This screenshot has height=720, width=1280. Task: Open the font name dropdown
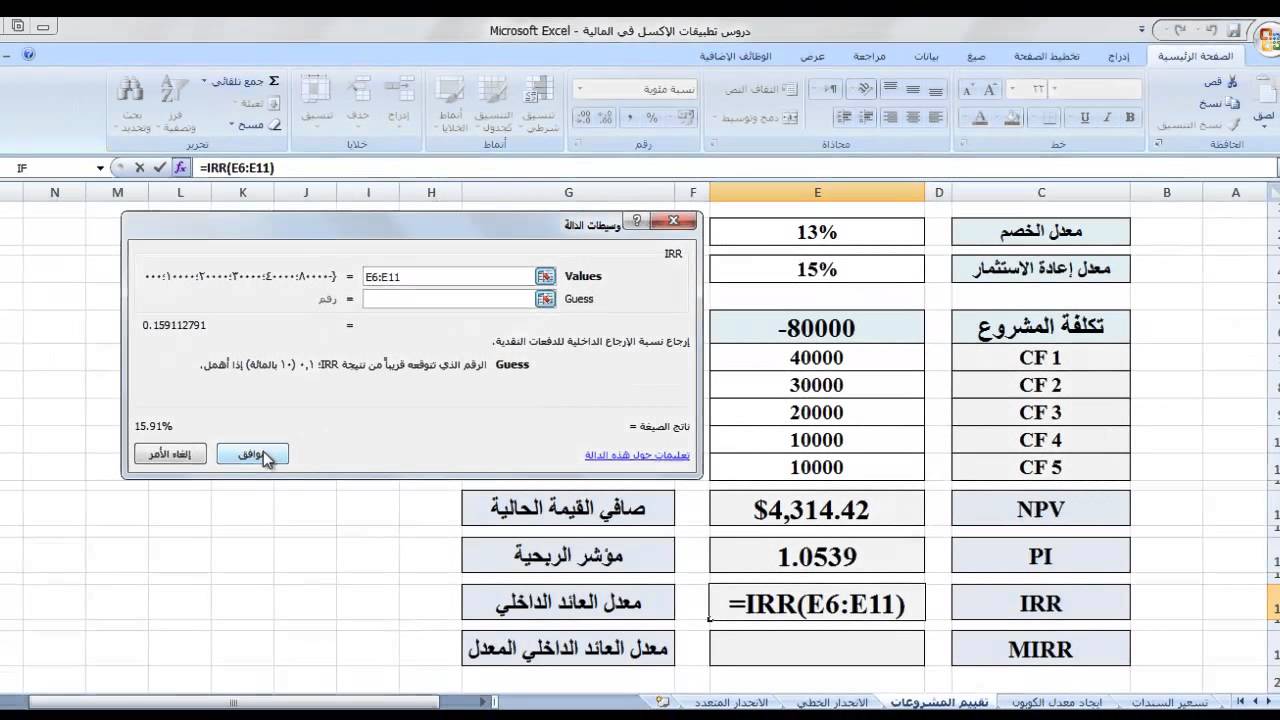(1054, 90)
